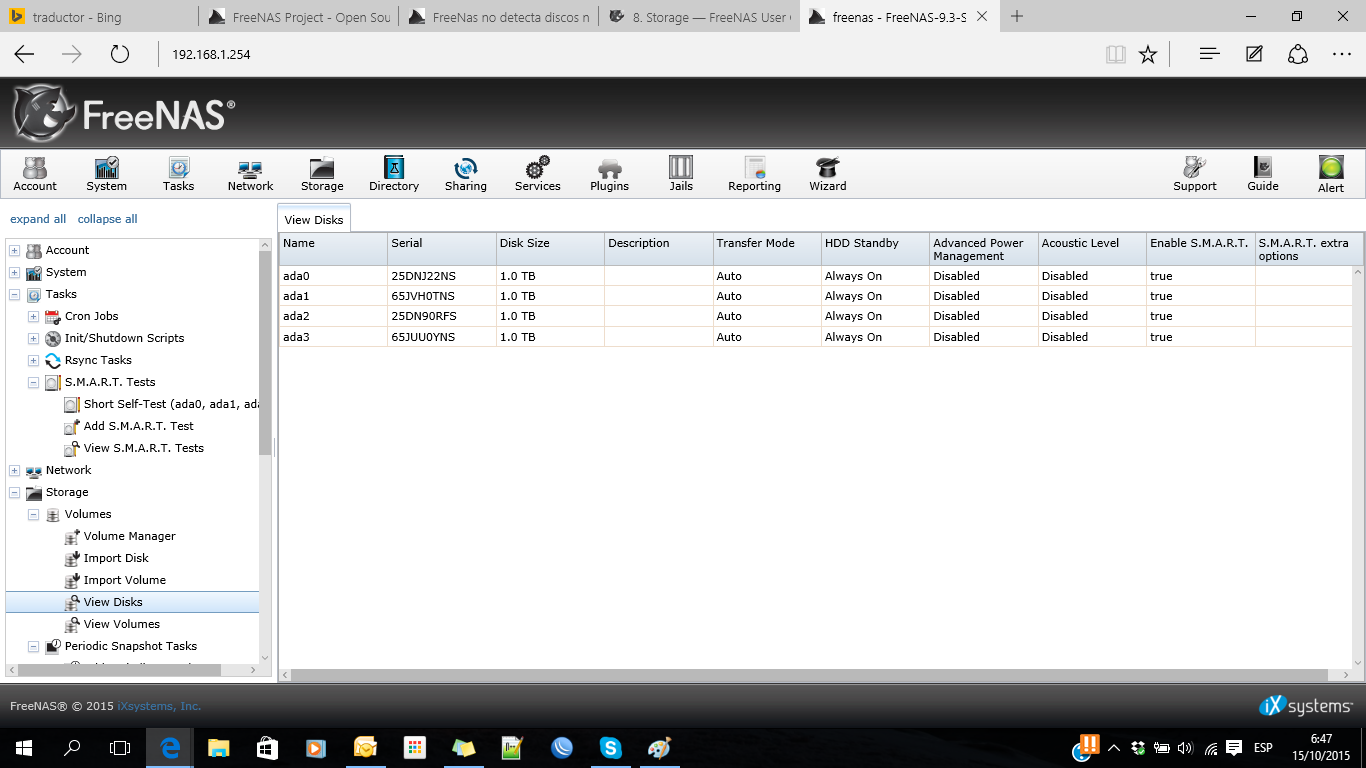Select View Disks tree item

(x=132, y=602)
